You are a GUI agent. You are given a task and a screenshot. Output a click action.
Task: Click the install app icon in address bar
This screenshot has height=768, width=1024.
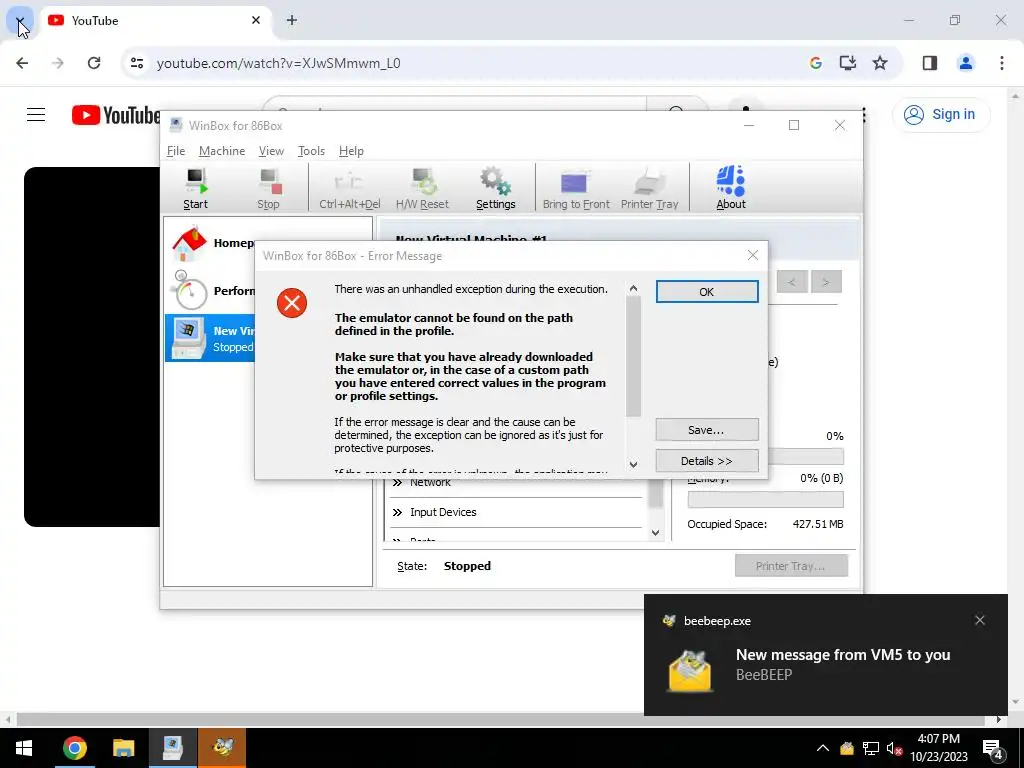(x=848, y=63)
